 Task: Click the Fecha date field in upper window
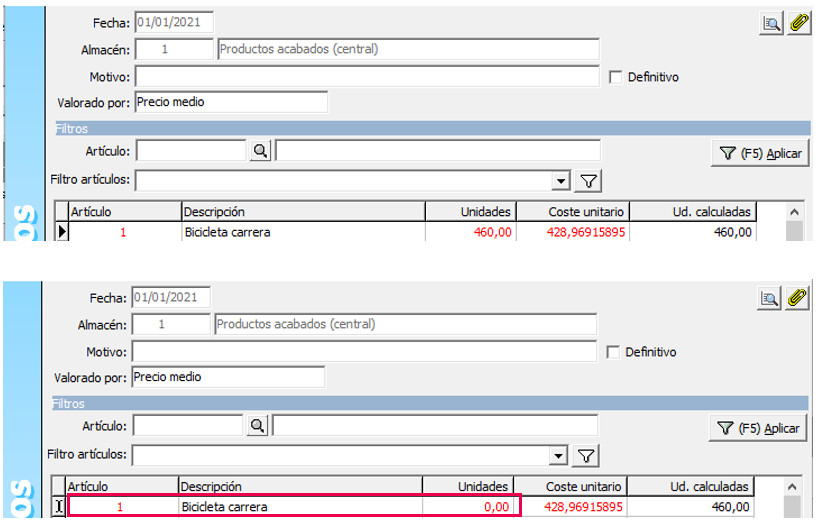click(x=174, y=22)
